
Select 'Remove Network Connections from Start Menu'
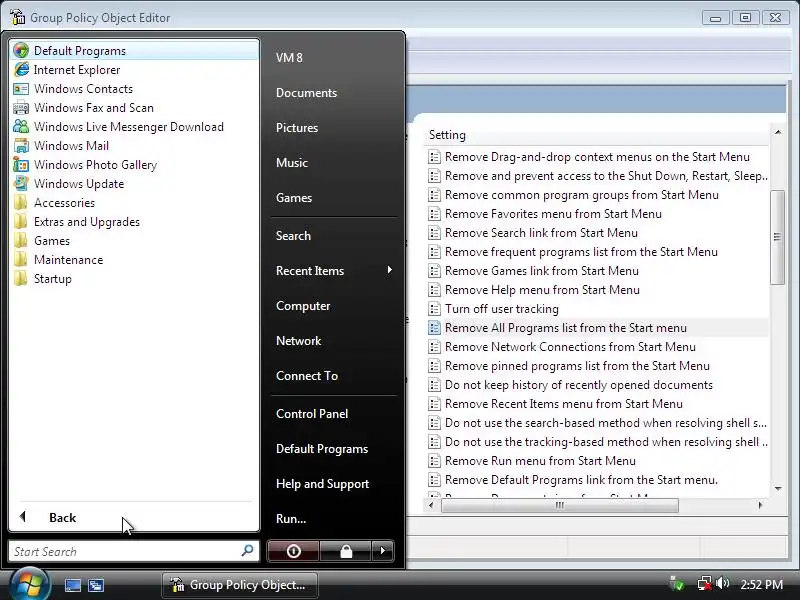(570, 347)
